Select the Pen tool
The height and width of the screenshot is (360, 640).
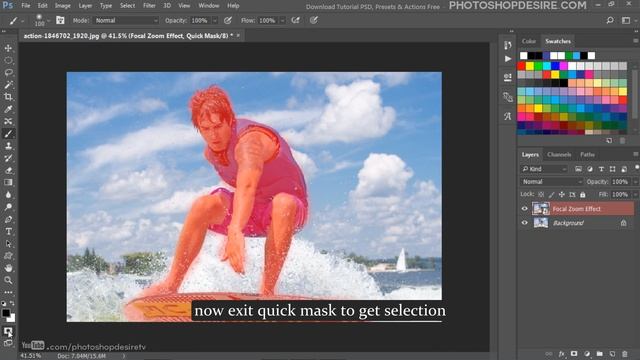click(x=8, y=219)
